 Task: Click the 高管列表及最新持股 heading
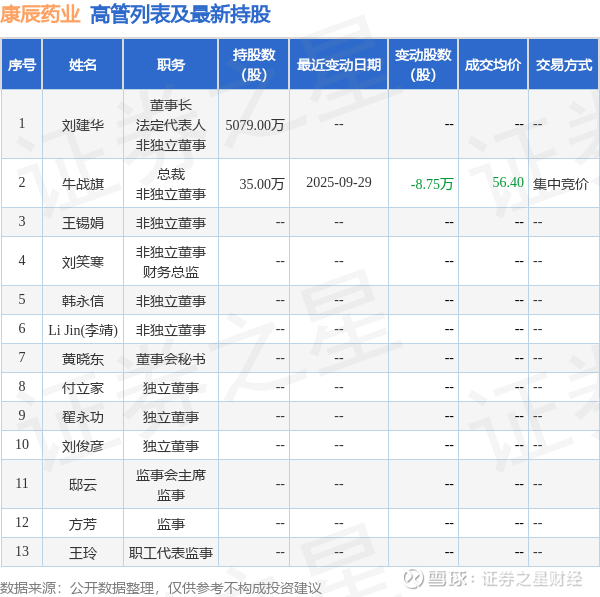point(180,15)
